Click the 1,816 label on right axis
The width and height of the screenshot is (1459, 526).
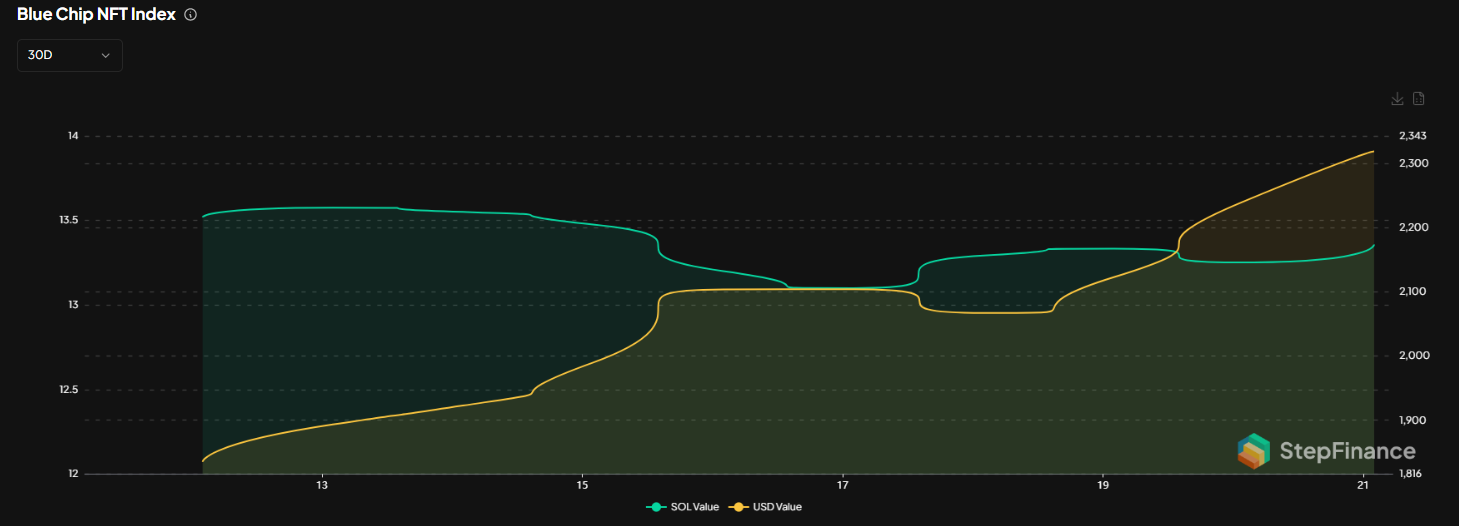1411,474
